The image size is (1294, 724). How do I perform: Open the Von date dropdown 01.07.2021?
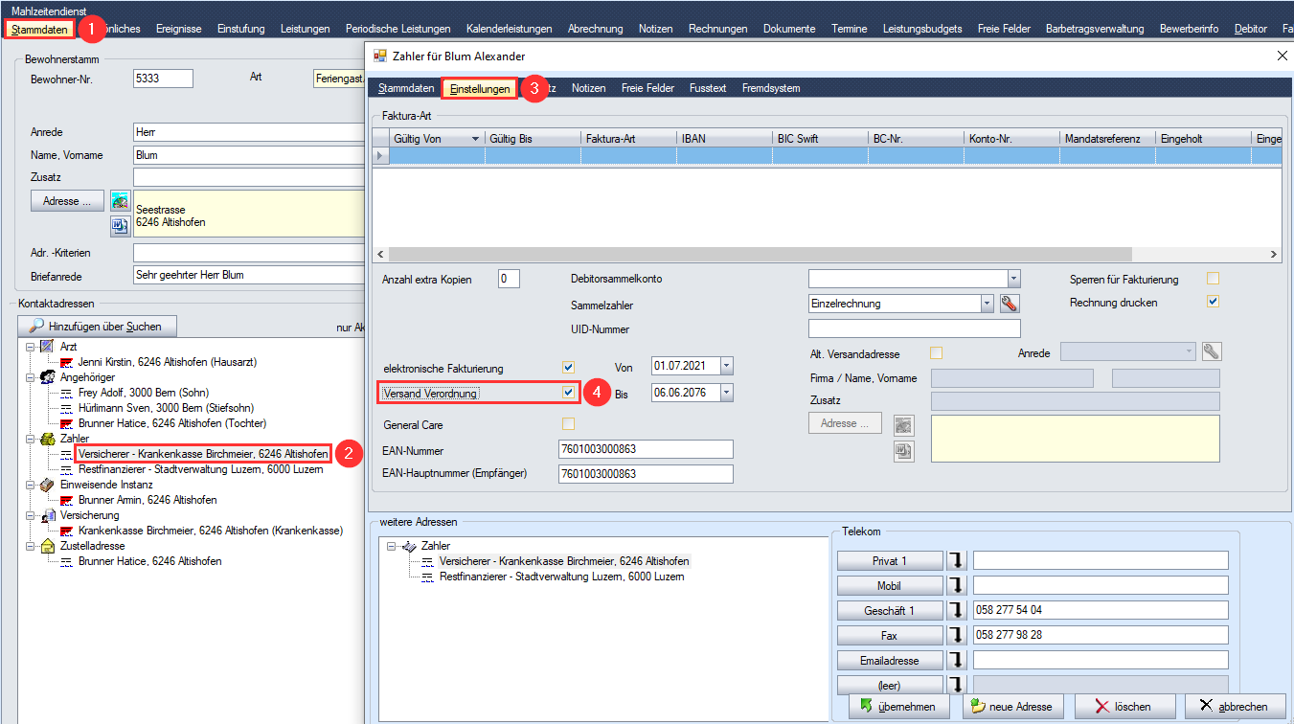726,366
